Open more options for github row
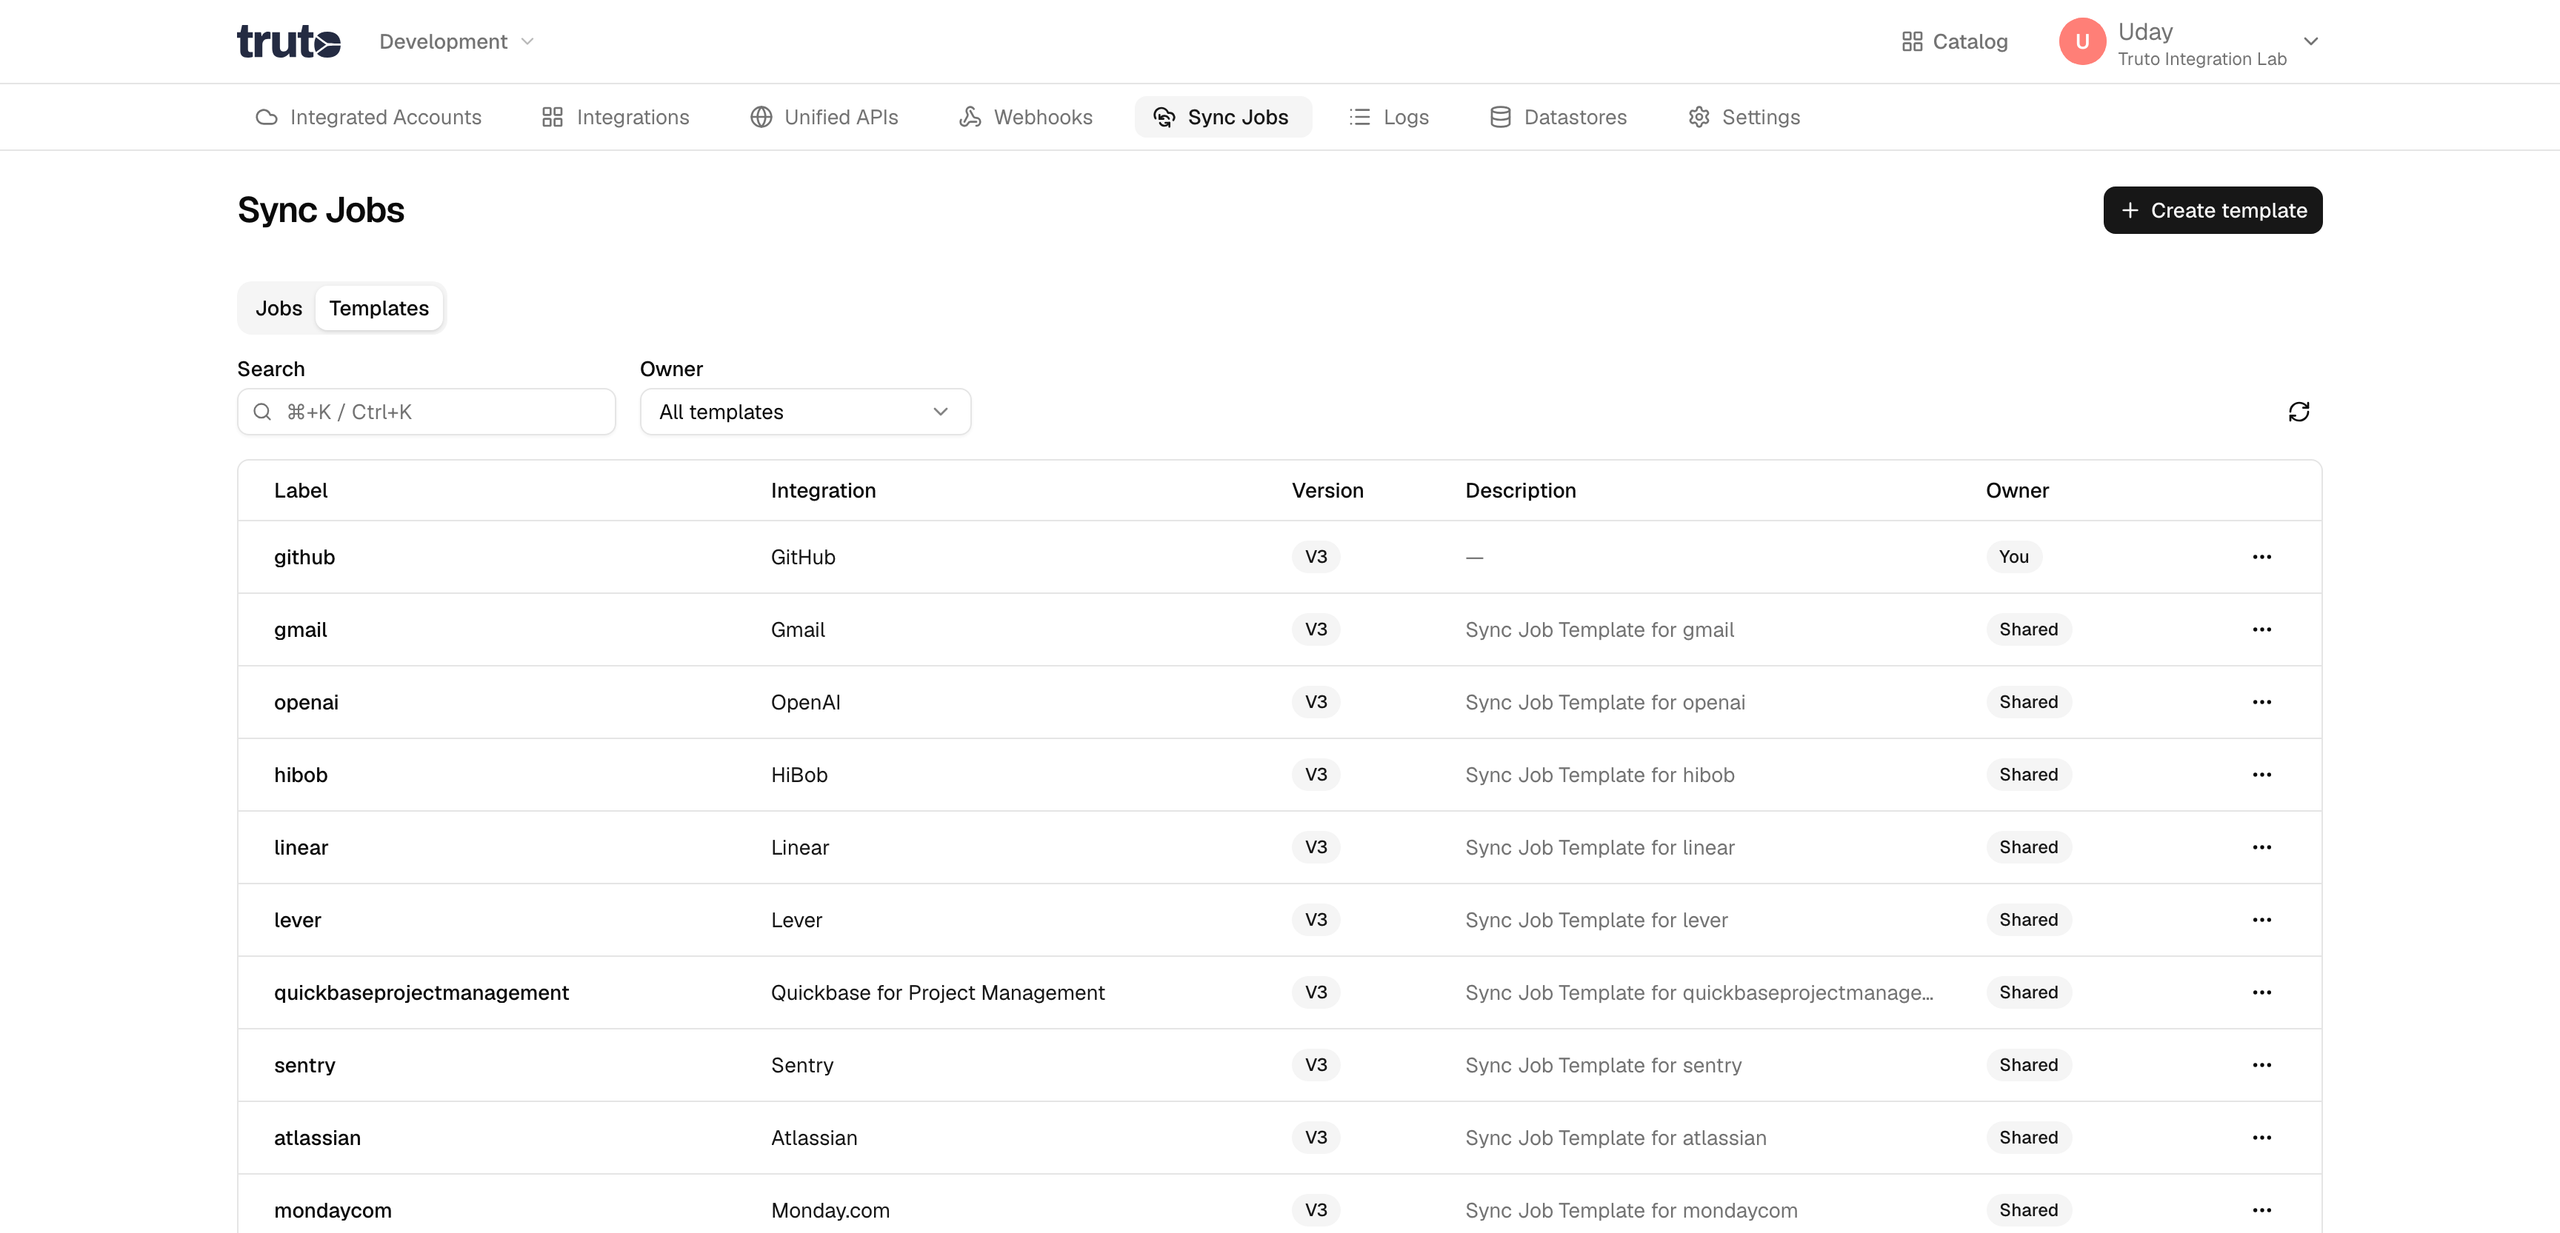This screenshot has height=1233, width=2560. point(2262,557)
